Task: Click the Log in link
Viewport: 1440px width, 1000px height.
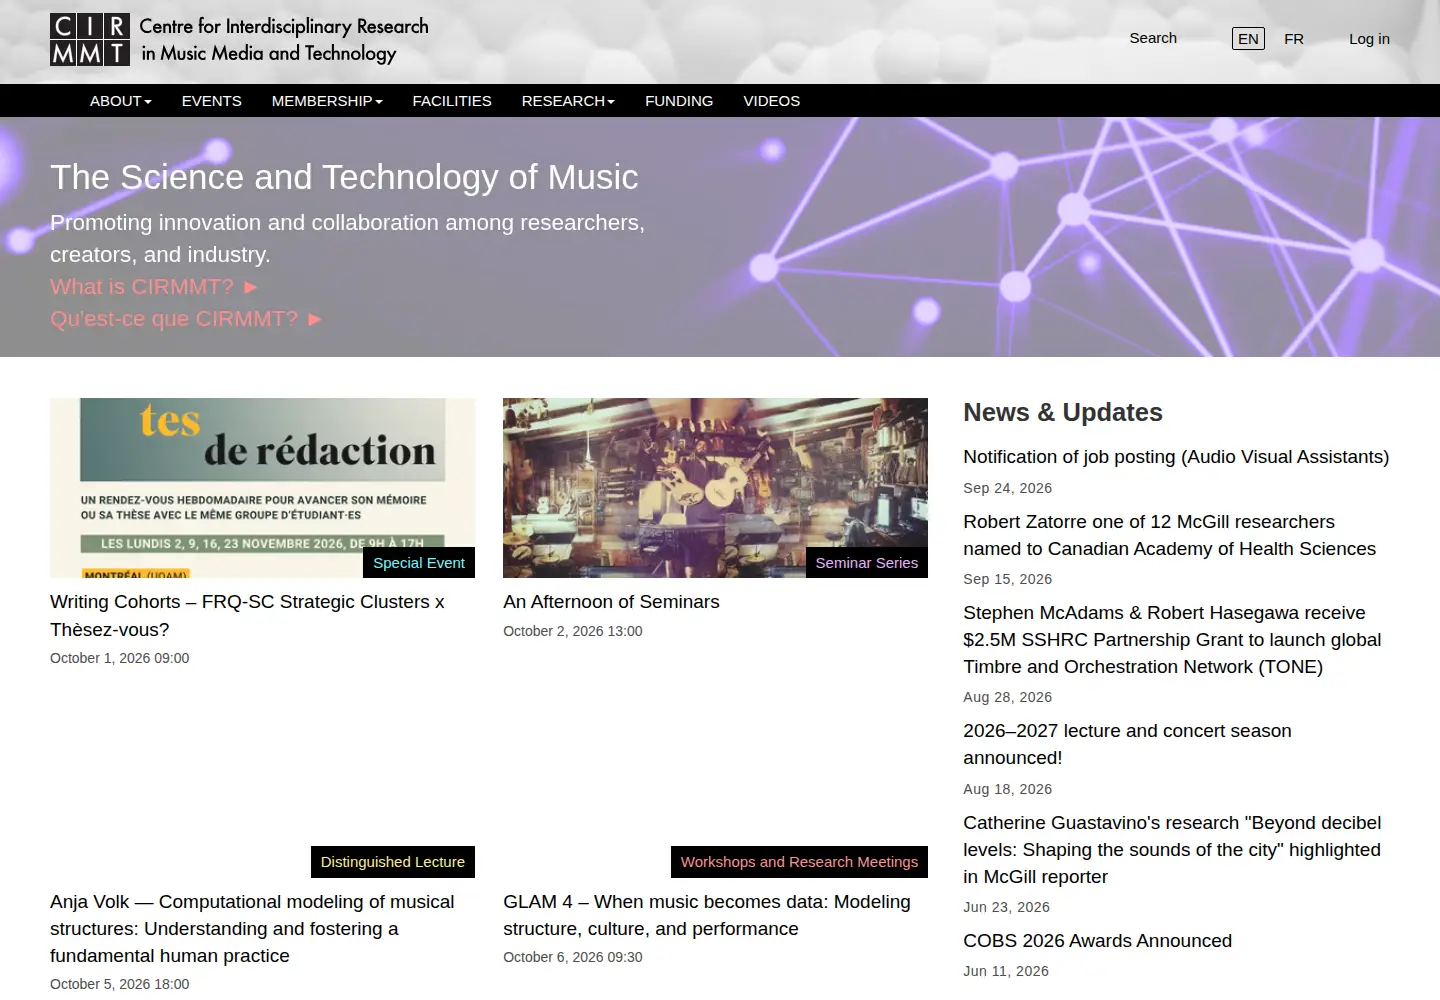Action: 1369,39
